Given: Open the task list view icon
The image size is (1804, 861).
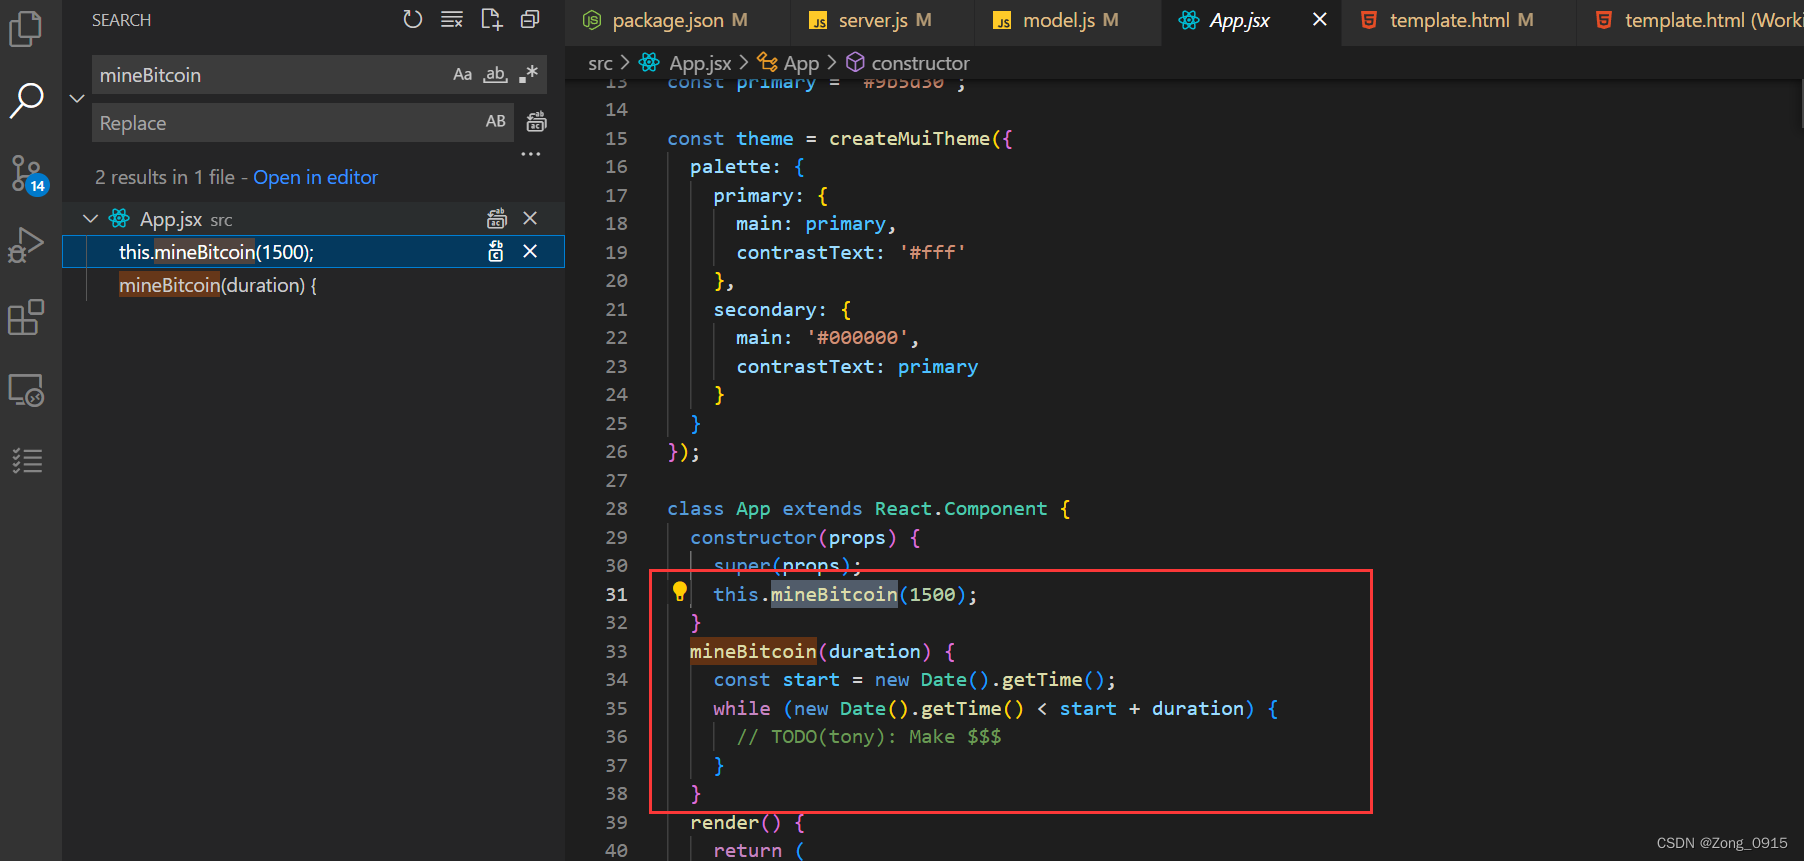Looking at the screenshot, I should tap(26, 460).
